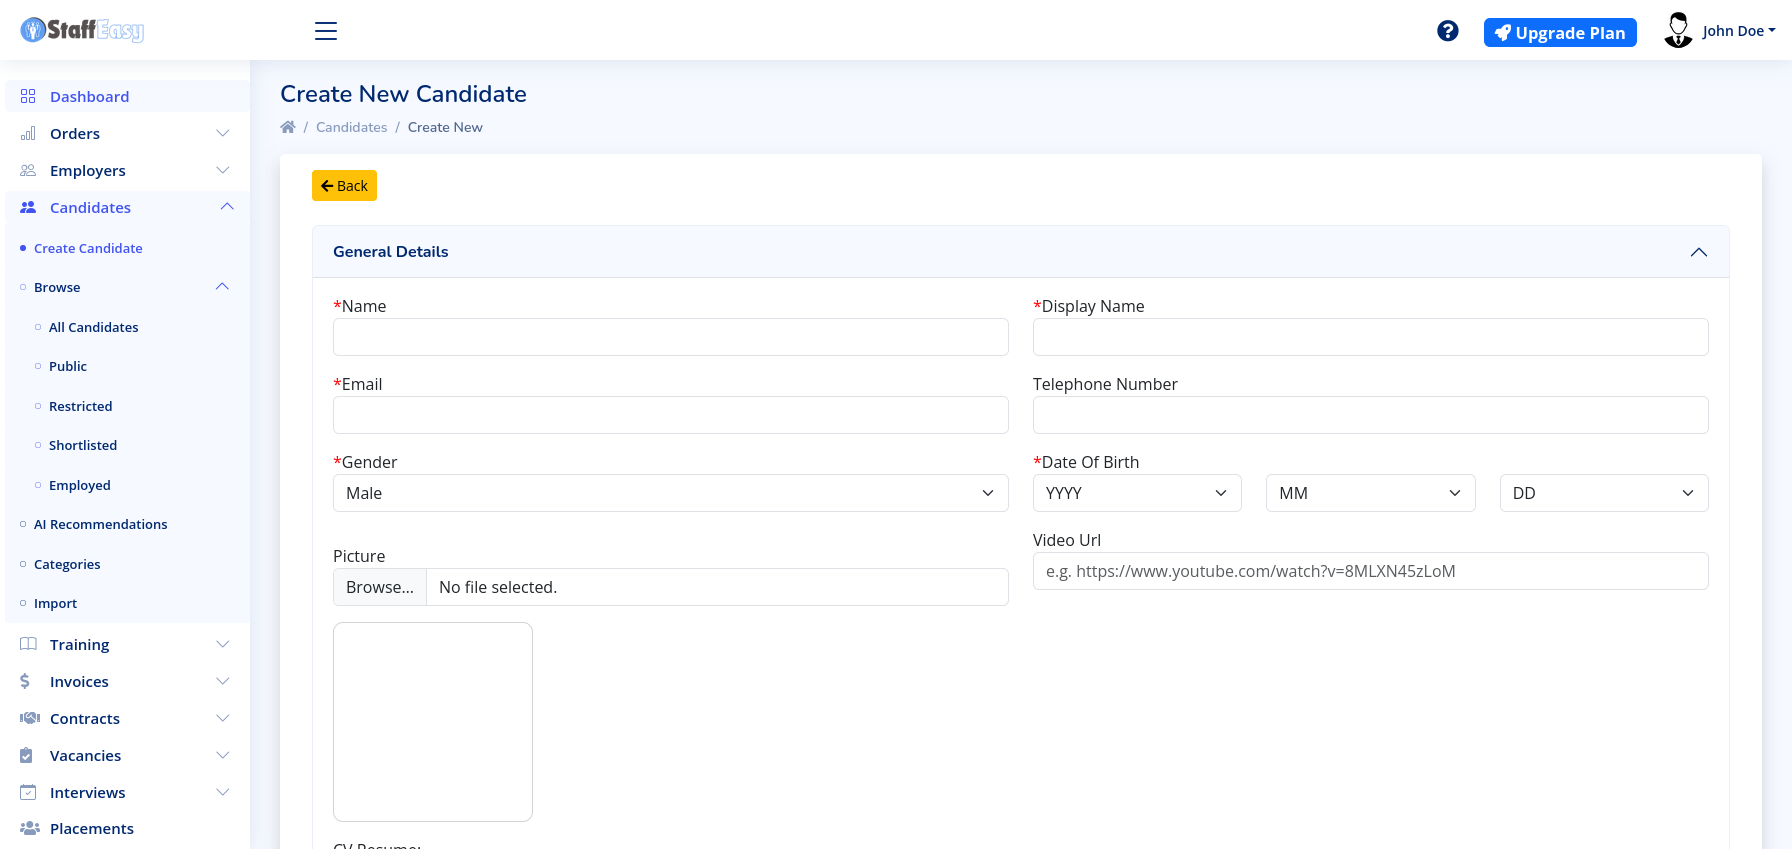
Task: Click the Upgrade Plan button
Action: [x=1560, y=33]
